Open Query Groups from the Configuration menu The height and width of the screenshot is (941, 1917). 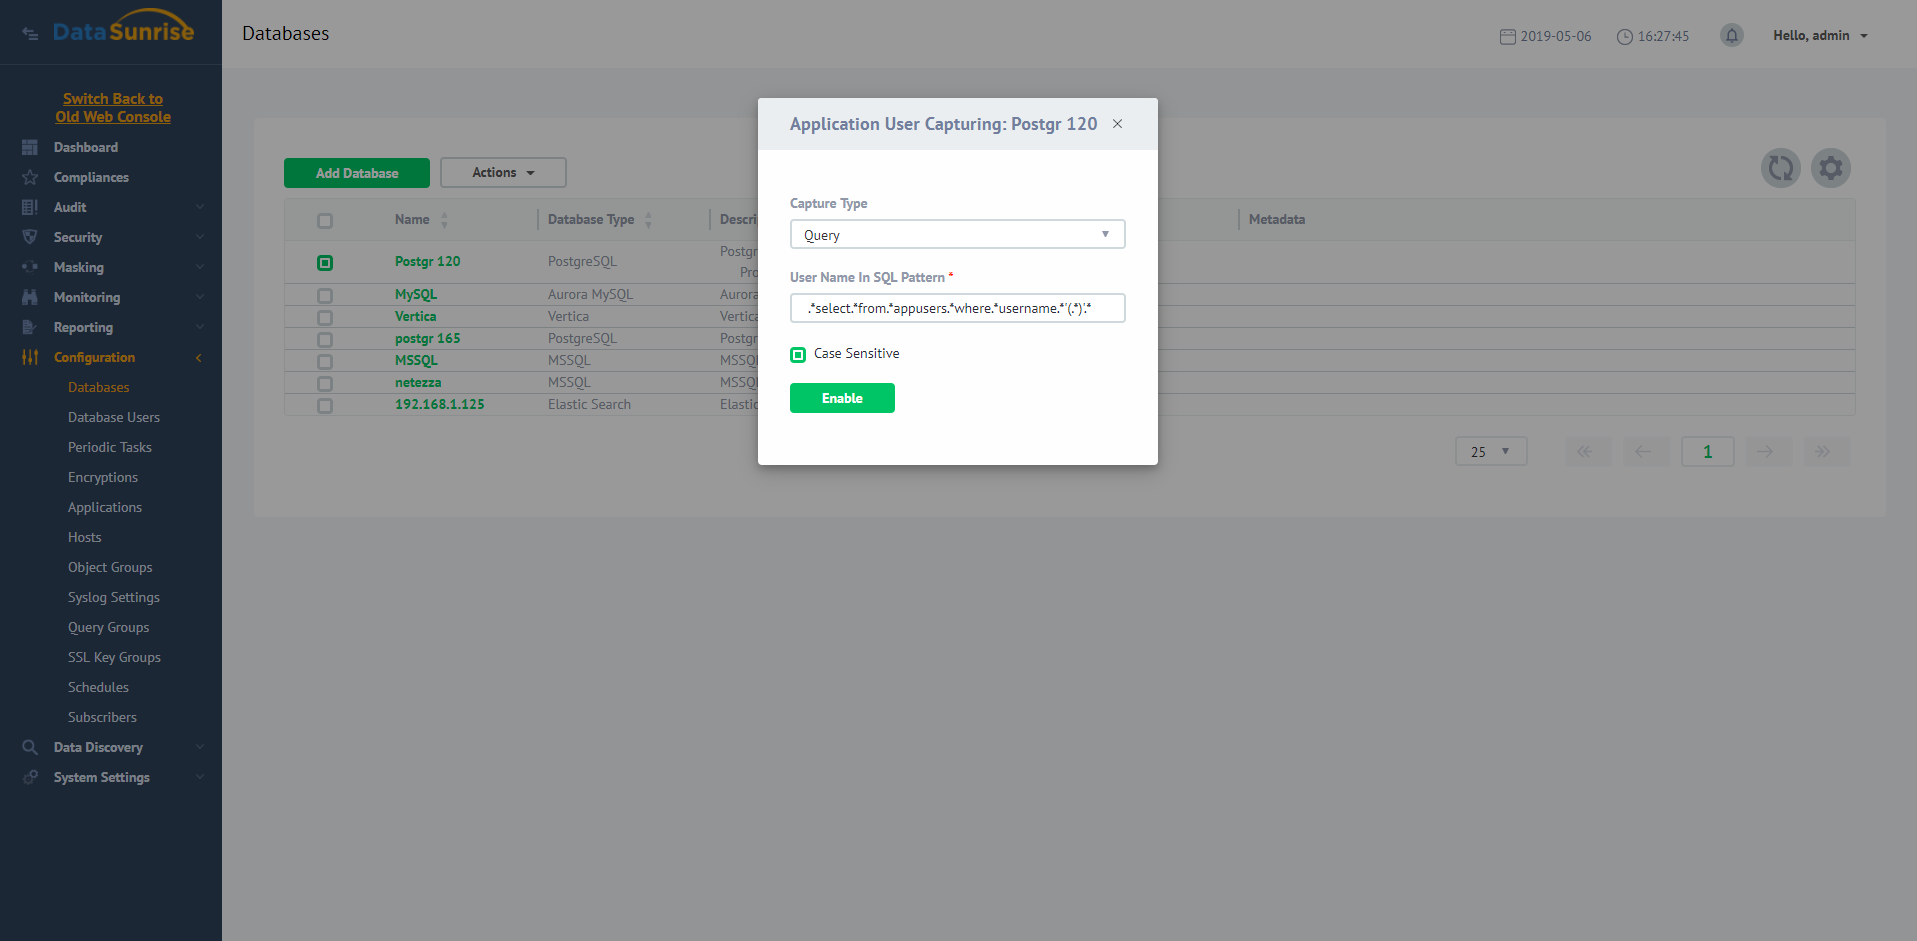click(108, 627)
